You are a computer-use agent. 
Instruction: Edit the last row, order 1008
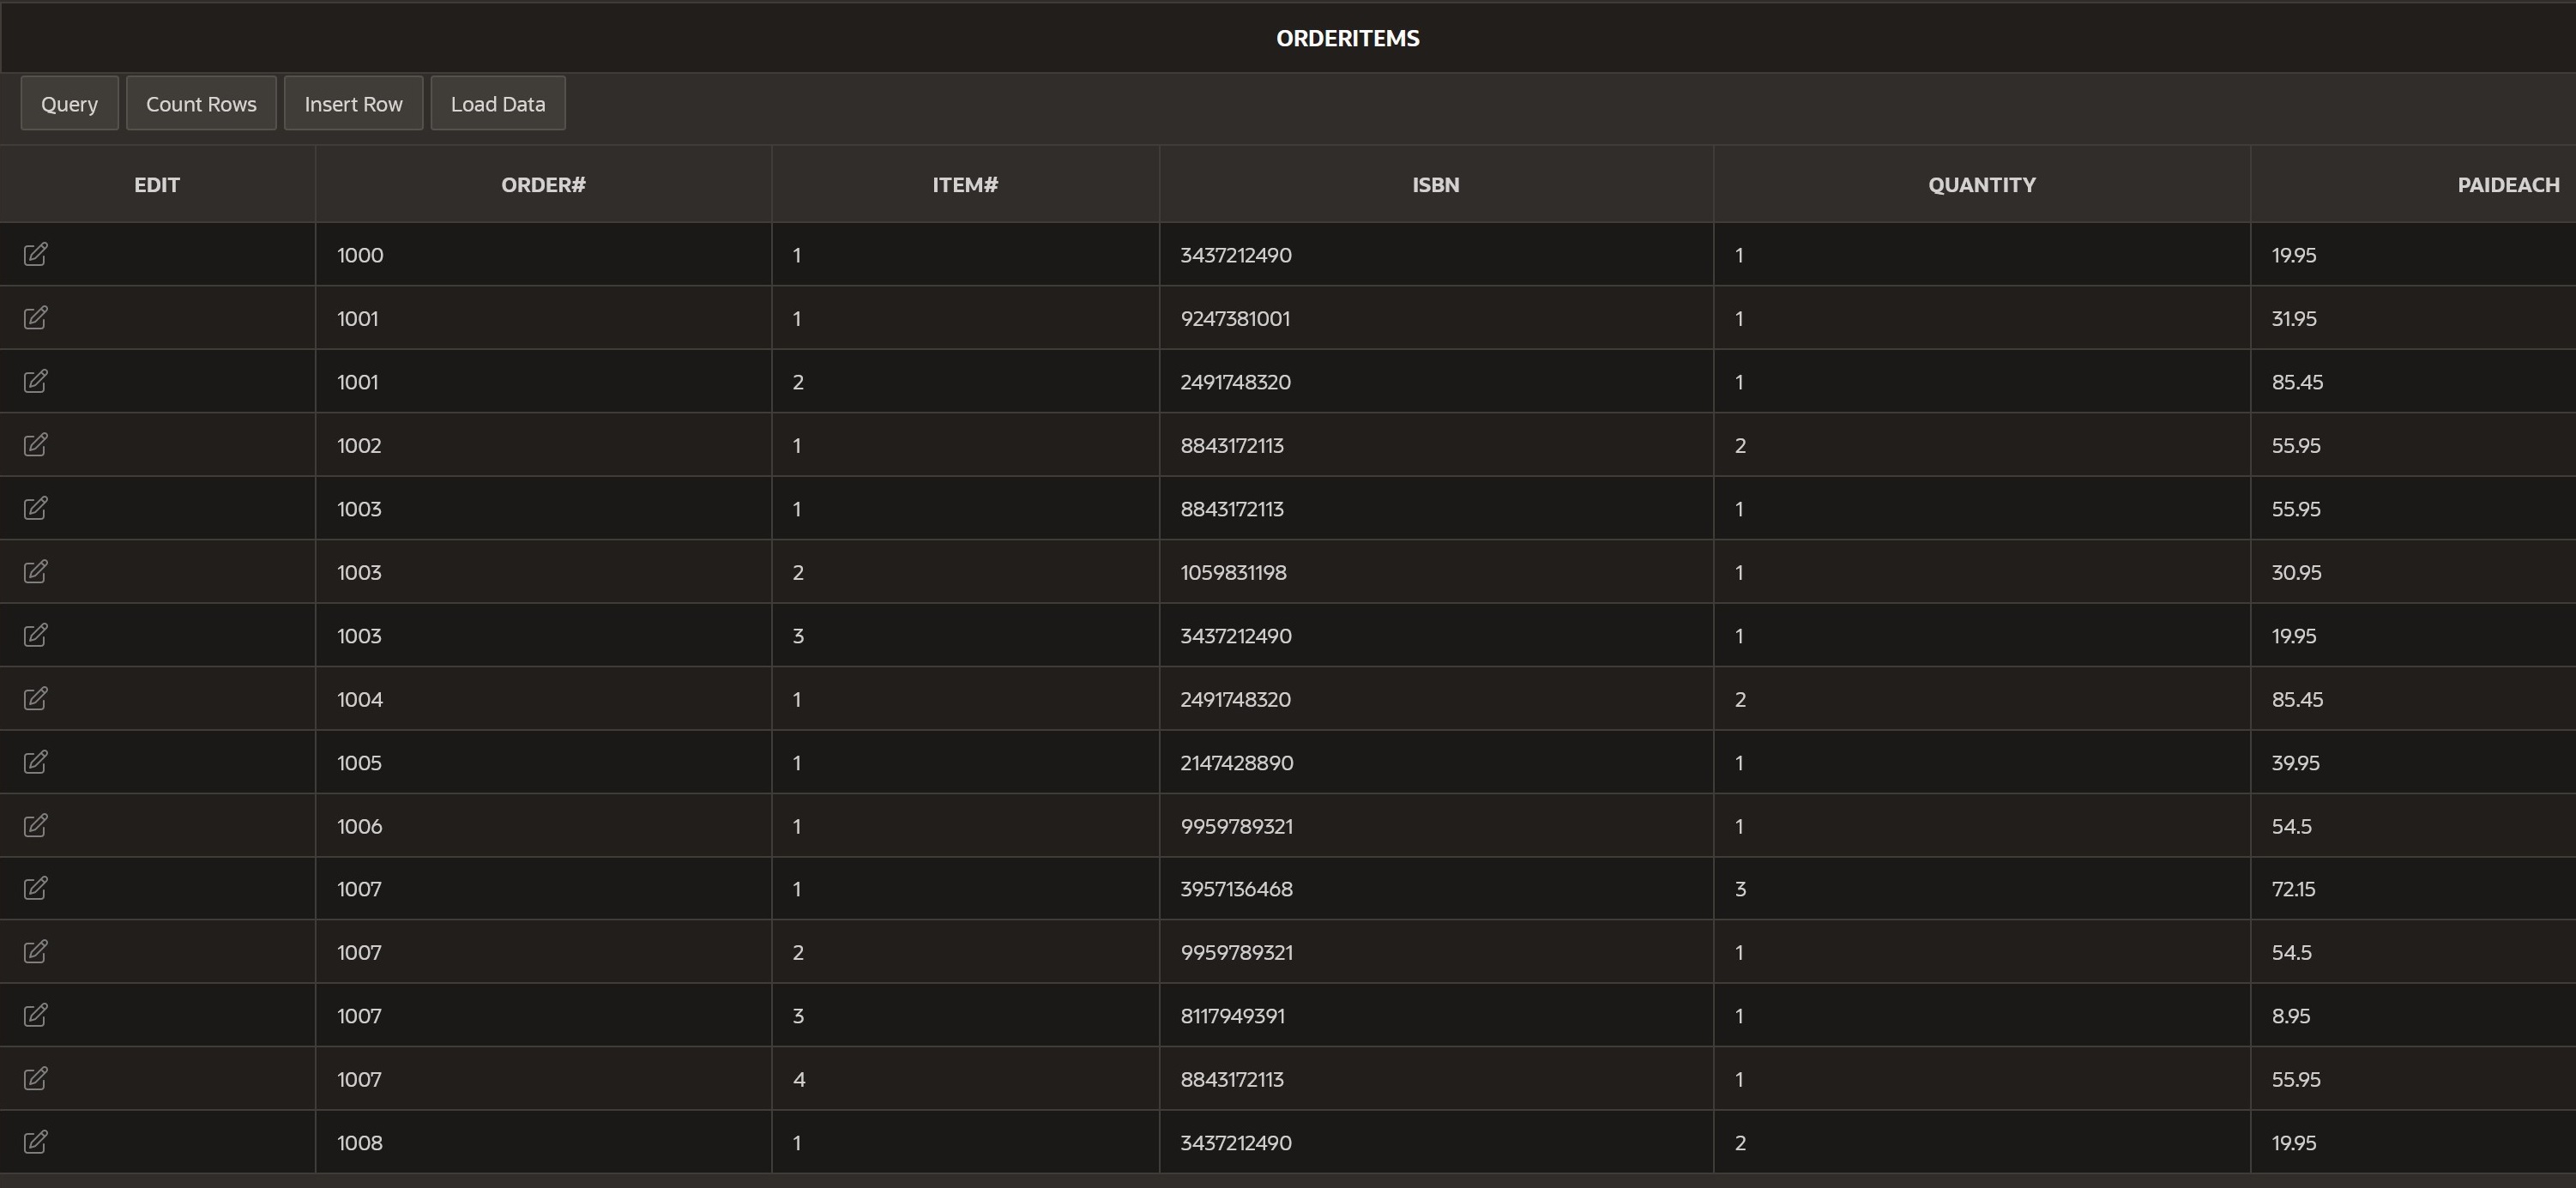pos(35,1141)
